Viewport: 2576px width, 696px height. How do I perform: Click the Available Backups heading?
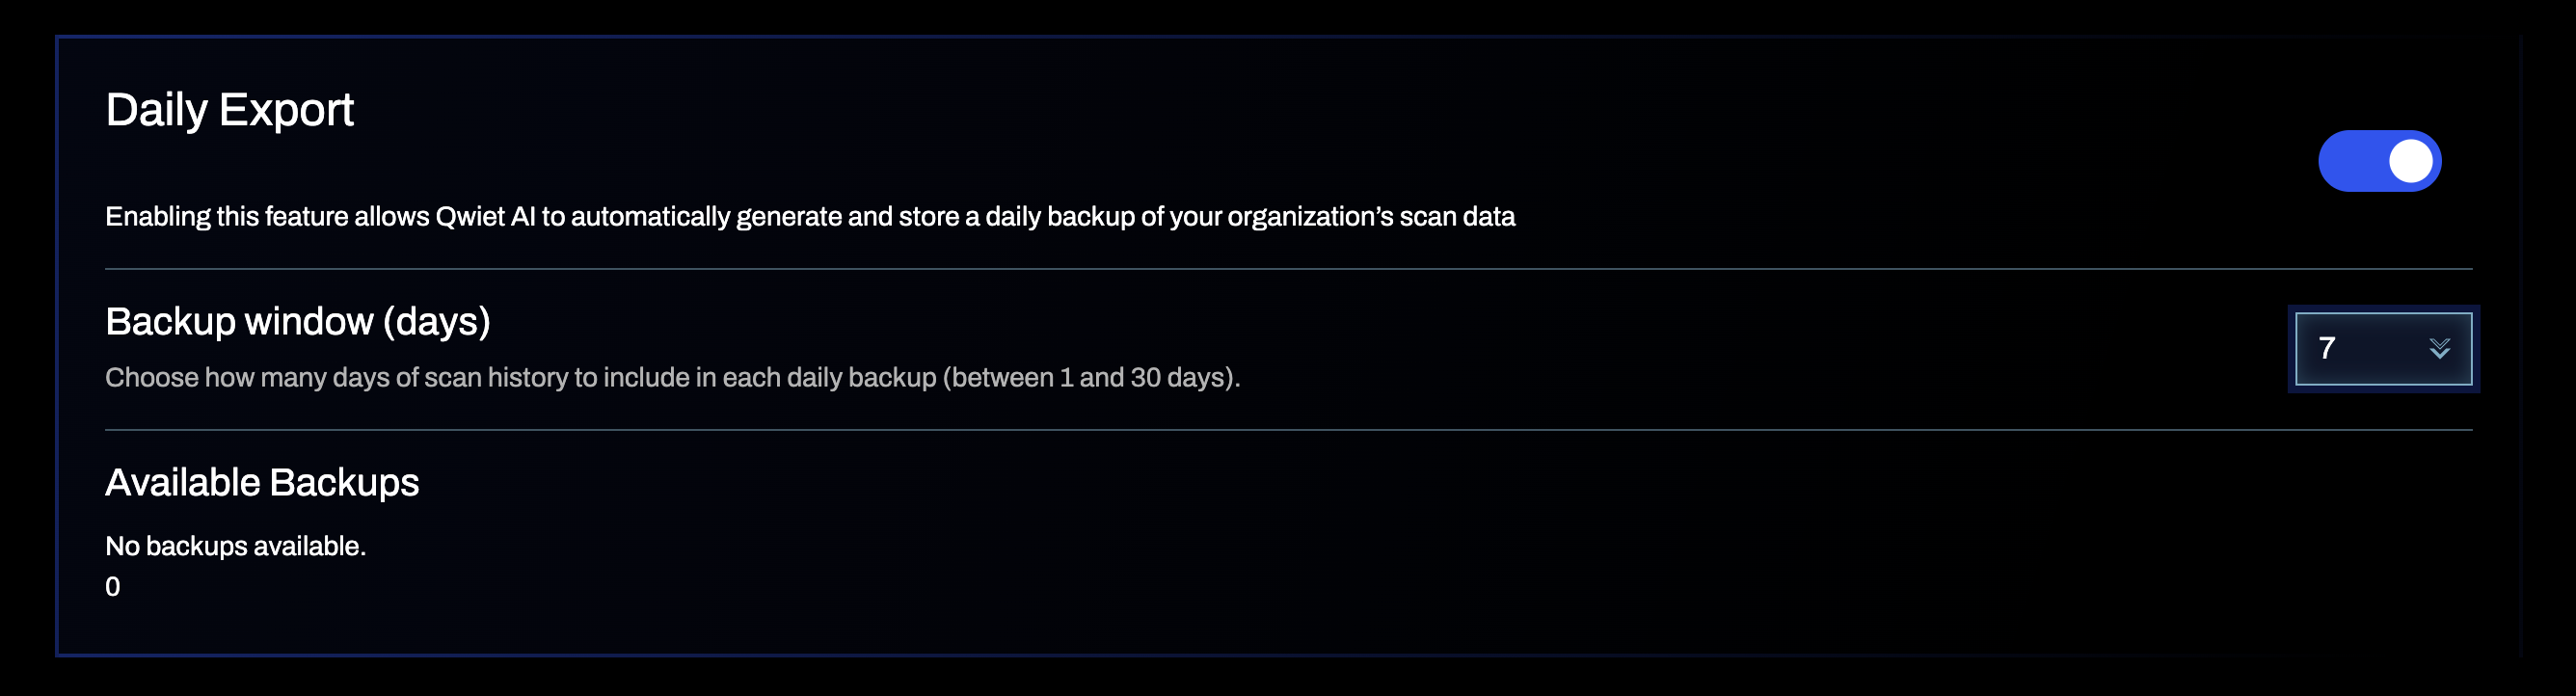(x=263, y=481)
